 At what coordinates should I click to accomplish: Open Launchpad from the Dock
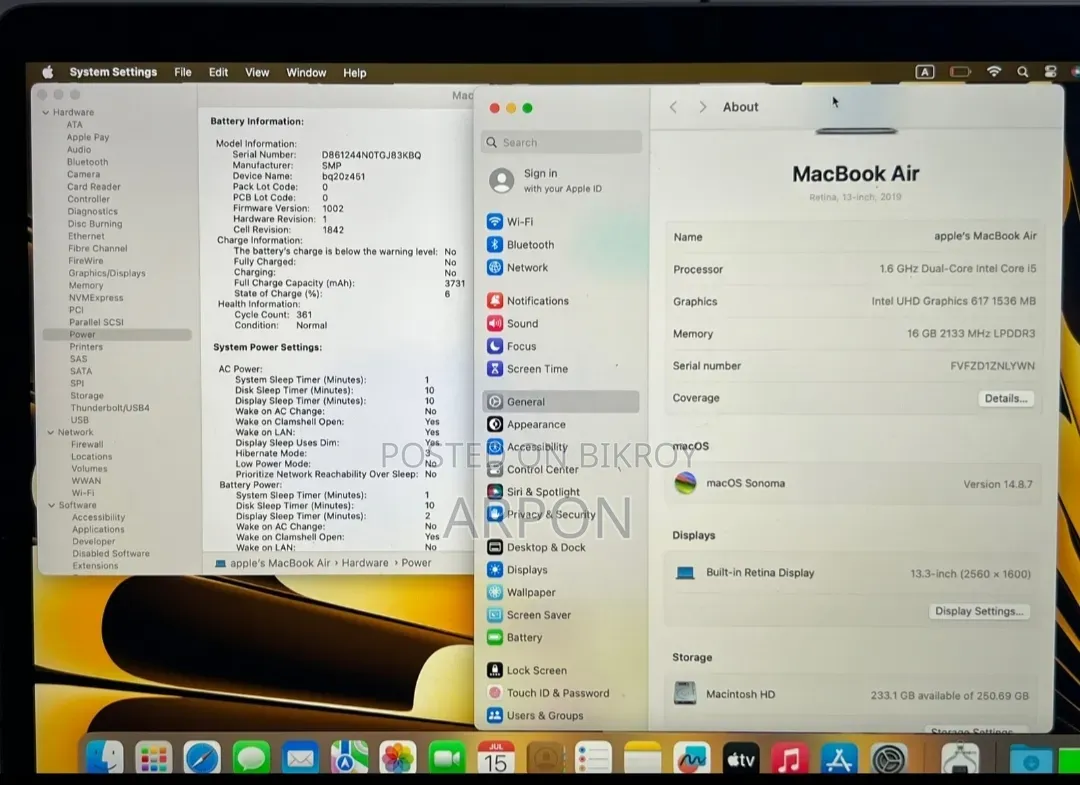click(x=153, y=759)
